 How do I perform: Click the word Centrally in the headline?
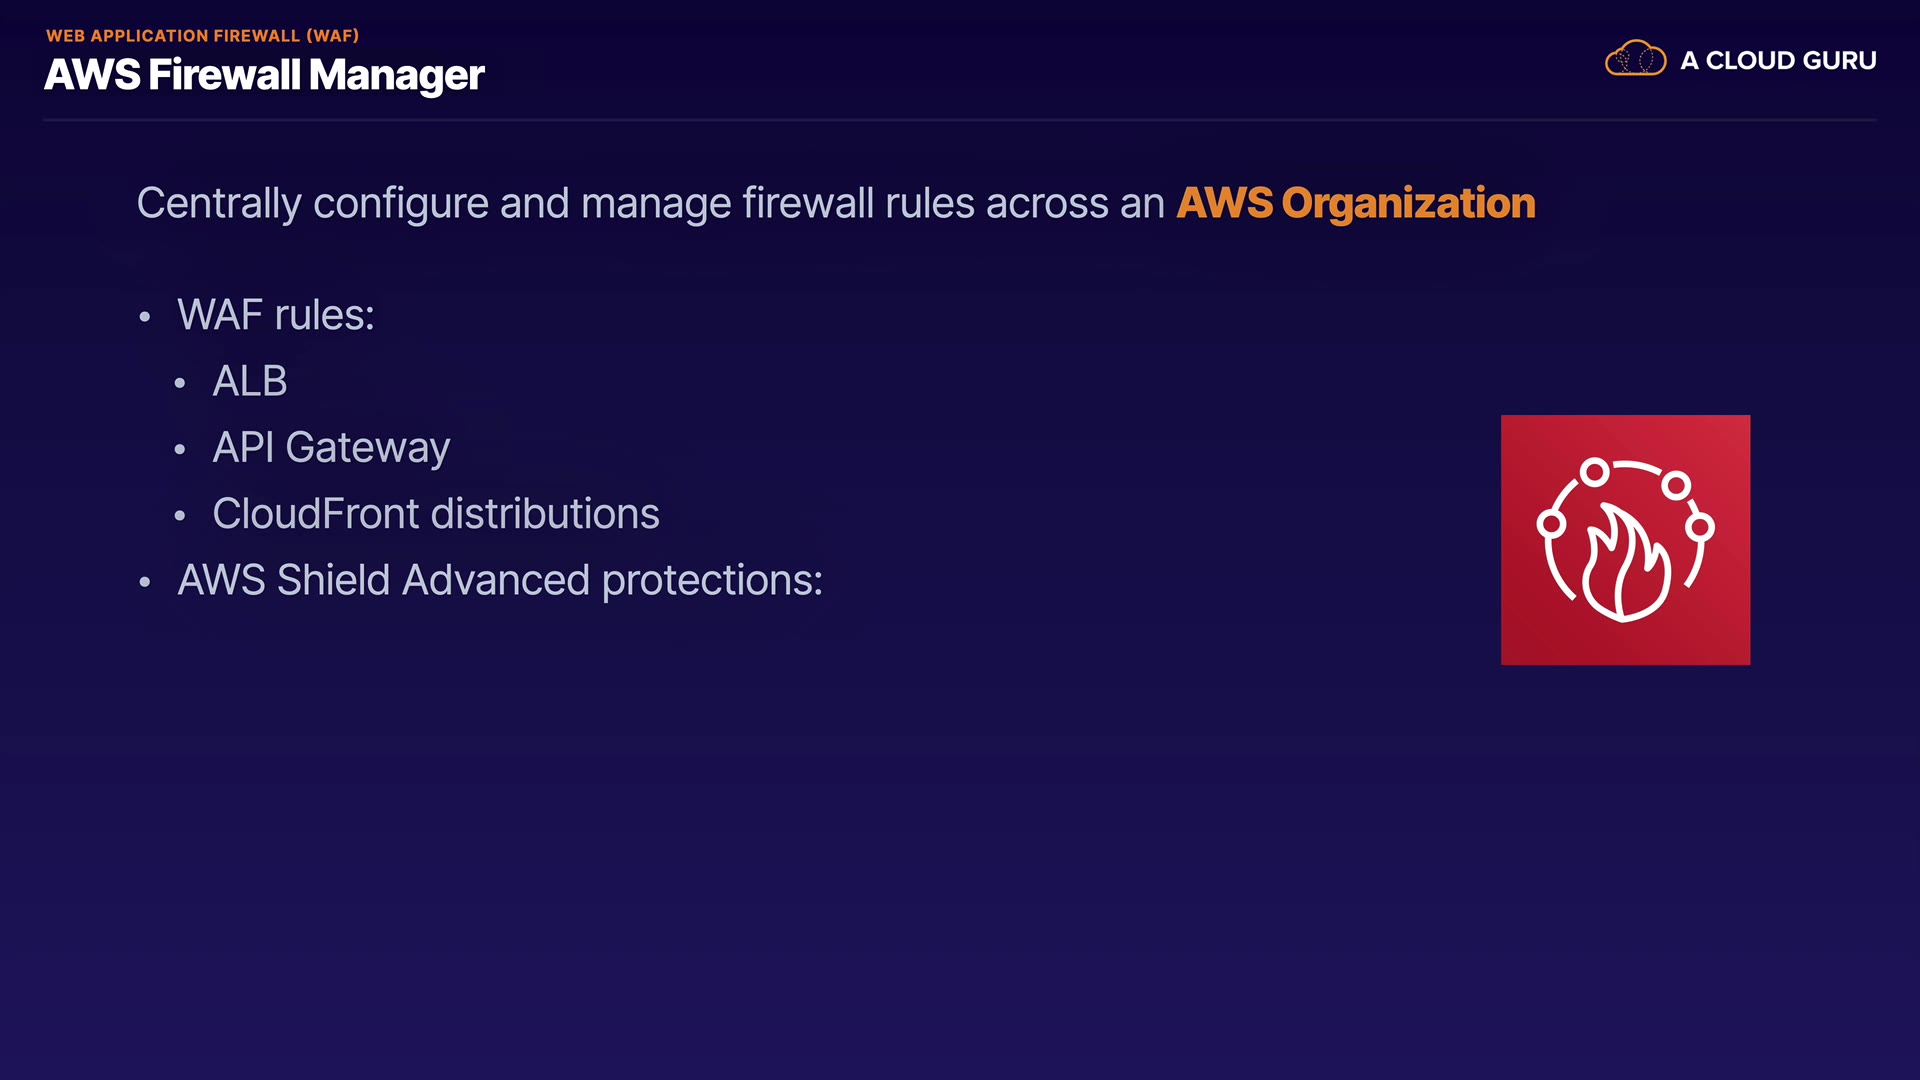point(218,203)
